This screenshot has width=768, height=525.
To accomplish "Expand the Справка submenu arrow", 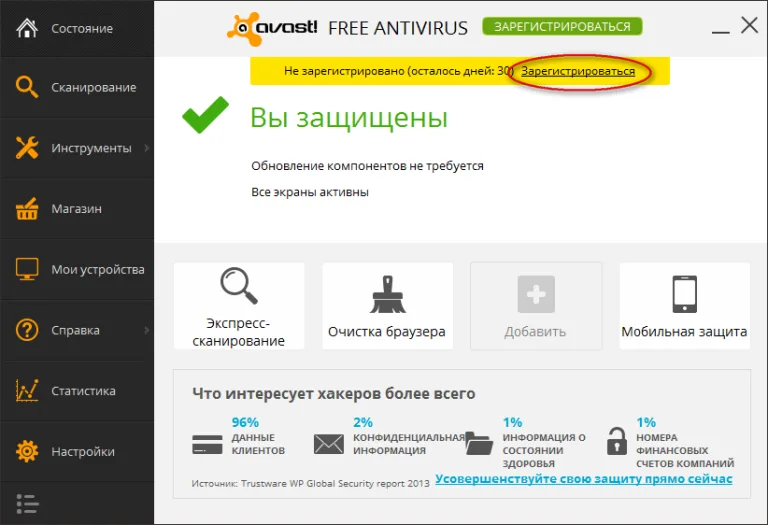I will tap(146, 331).
